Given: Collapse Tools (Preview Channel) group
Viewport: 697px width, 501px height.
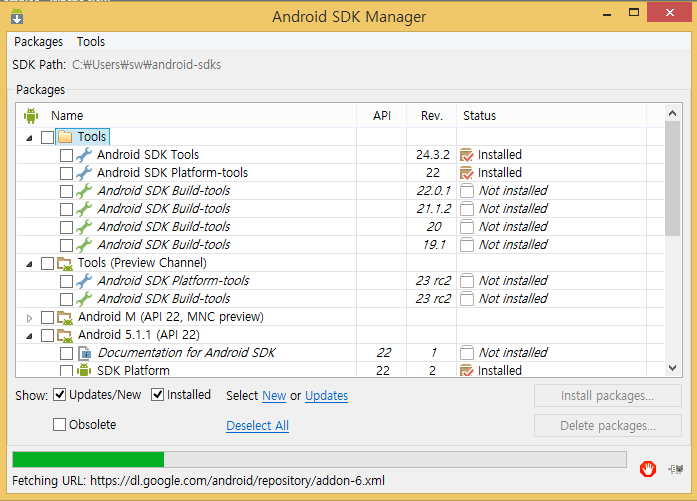Looking at the screenshot, I should tap(29, 264).
